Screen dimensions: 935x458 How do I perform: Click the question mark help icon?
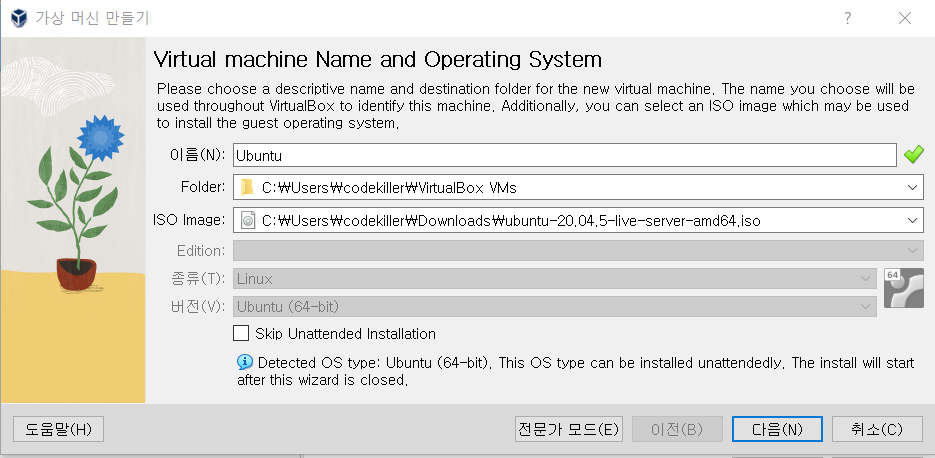[847, 18]
